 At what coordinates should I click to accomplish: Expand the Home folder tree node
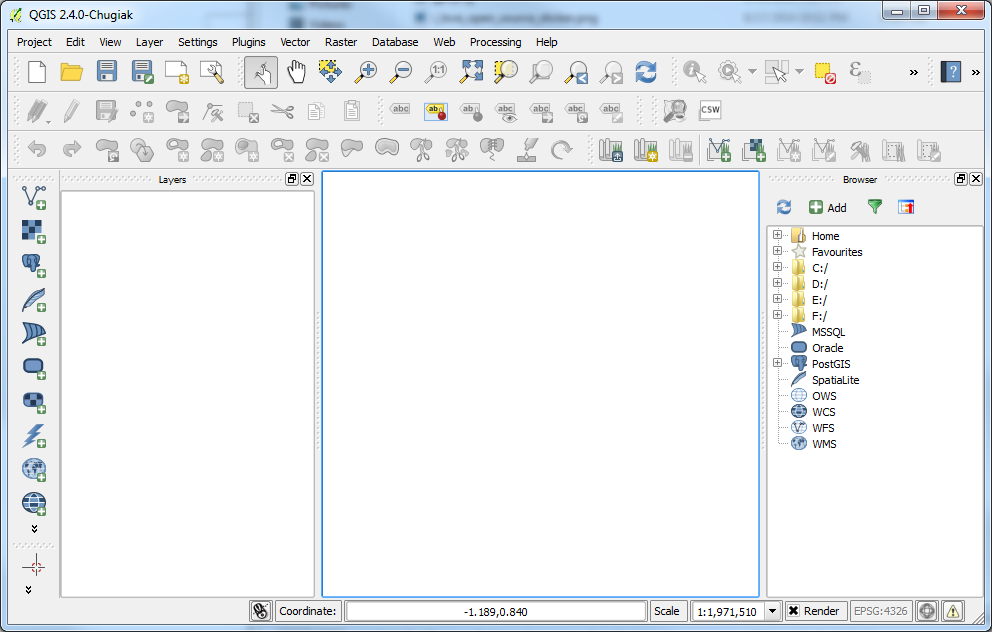[x=777, y=236]
